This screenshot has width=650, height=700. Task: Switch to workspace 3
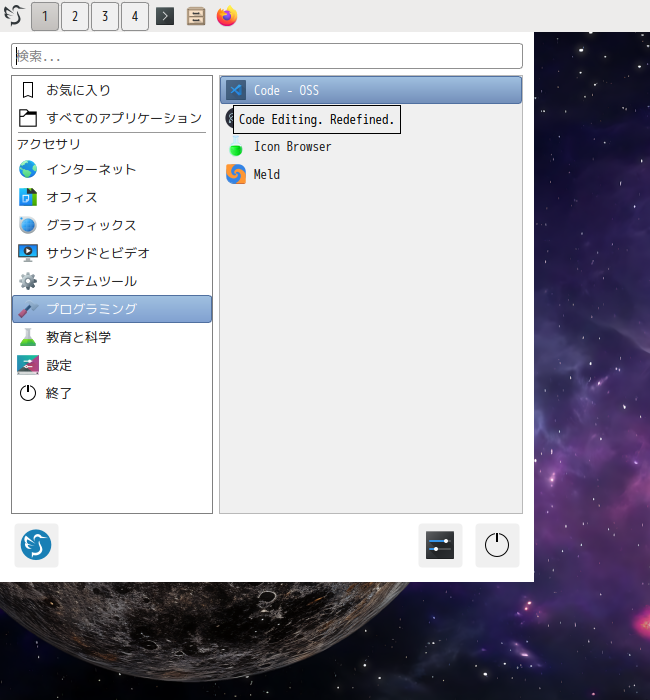pyautogui.click(x=105, y=17)
